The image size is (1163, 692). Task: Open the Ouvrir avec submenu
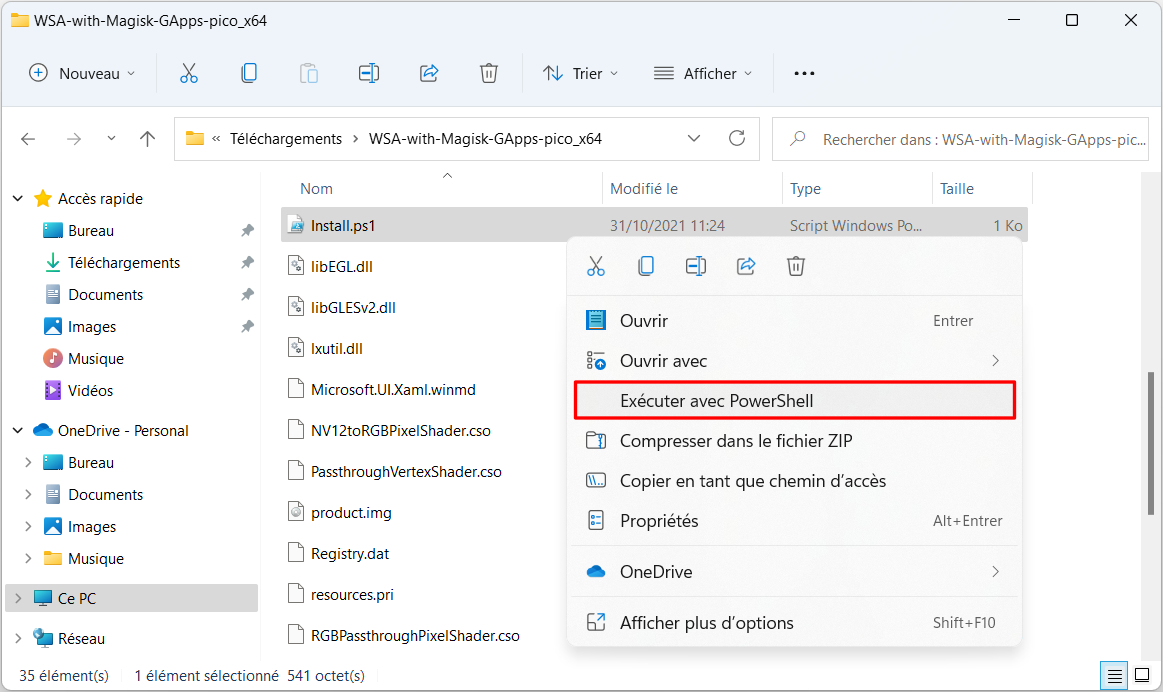click(794, 360)
